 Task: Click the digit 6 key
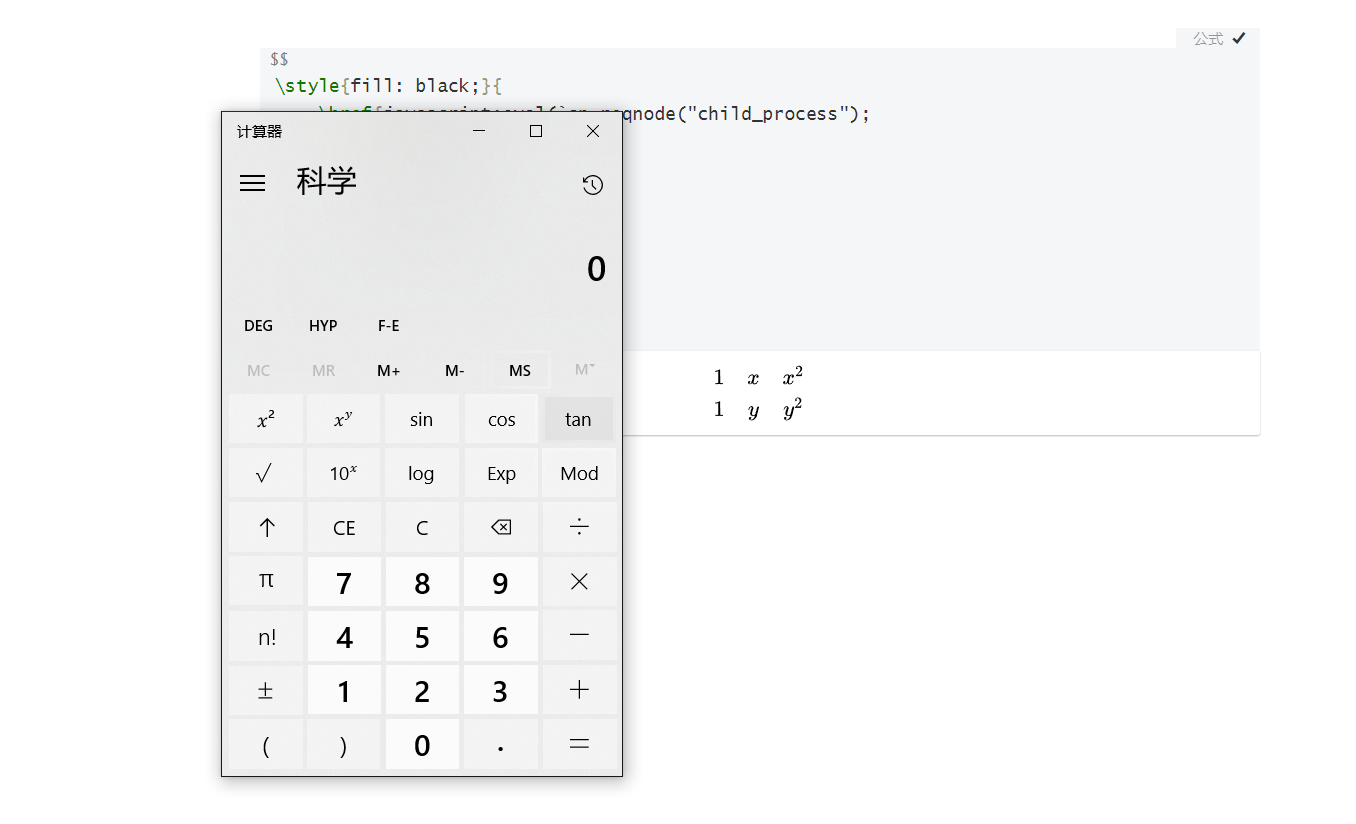501,636
